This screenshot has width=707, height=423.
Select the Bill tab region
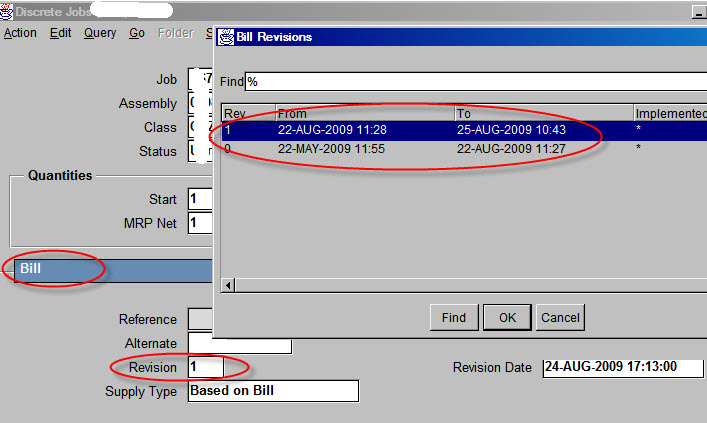113,271
